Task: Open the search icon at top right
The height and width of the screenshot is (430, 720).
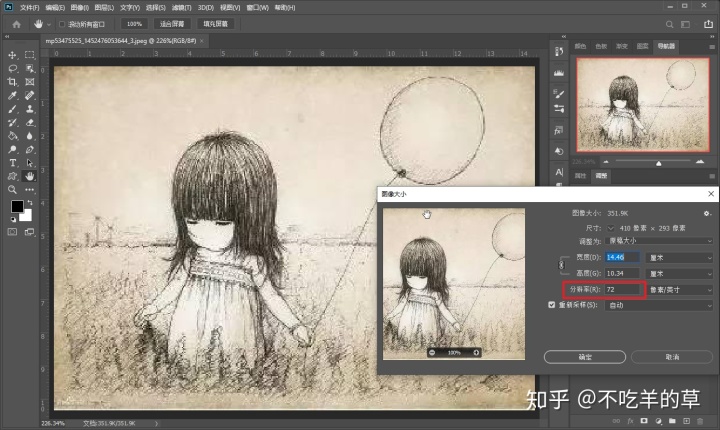Action: tap(669, 24)
